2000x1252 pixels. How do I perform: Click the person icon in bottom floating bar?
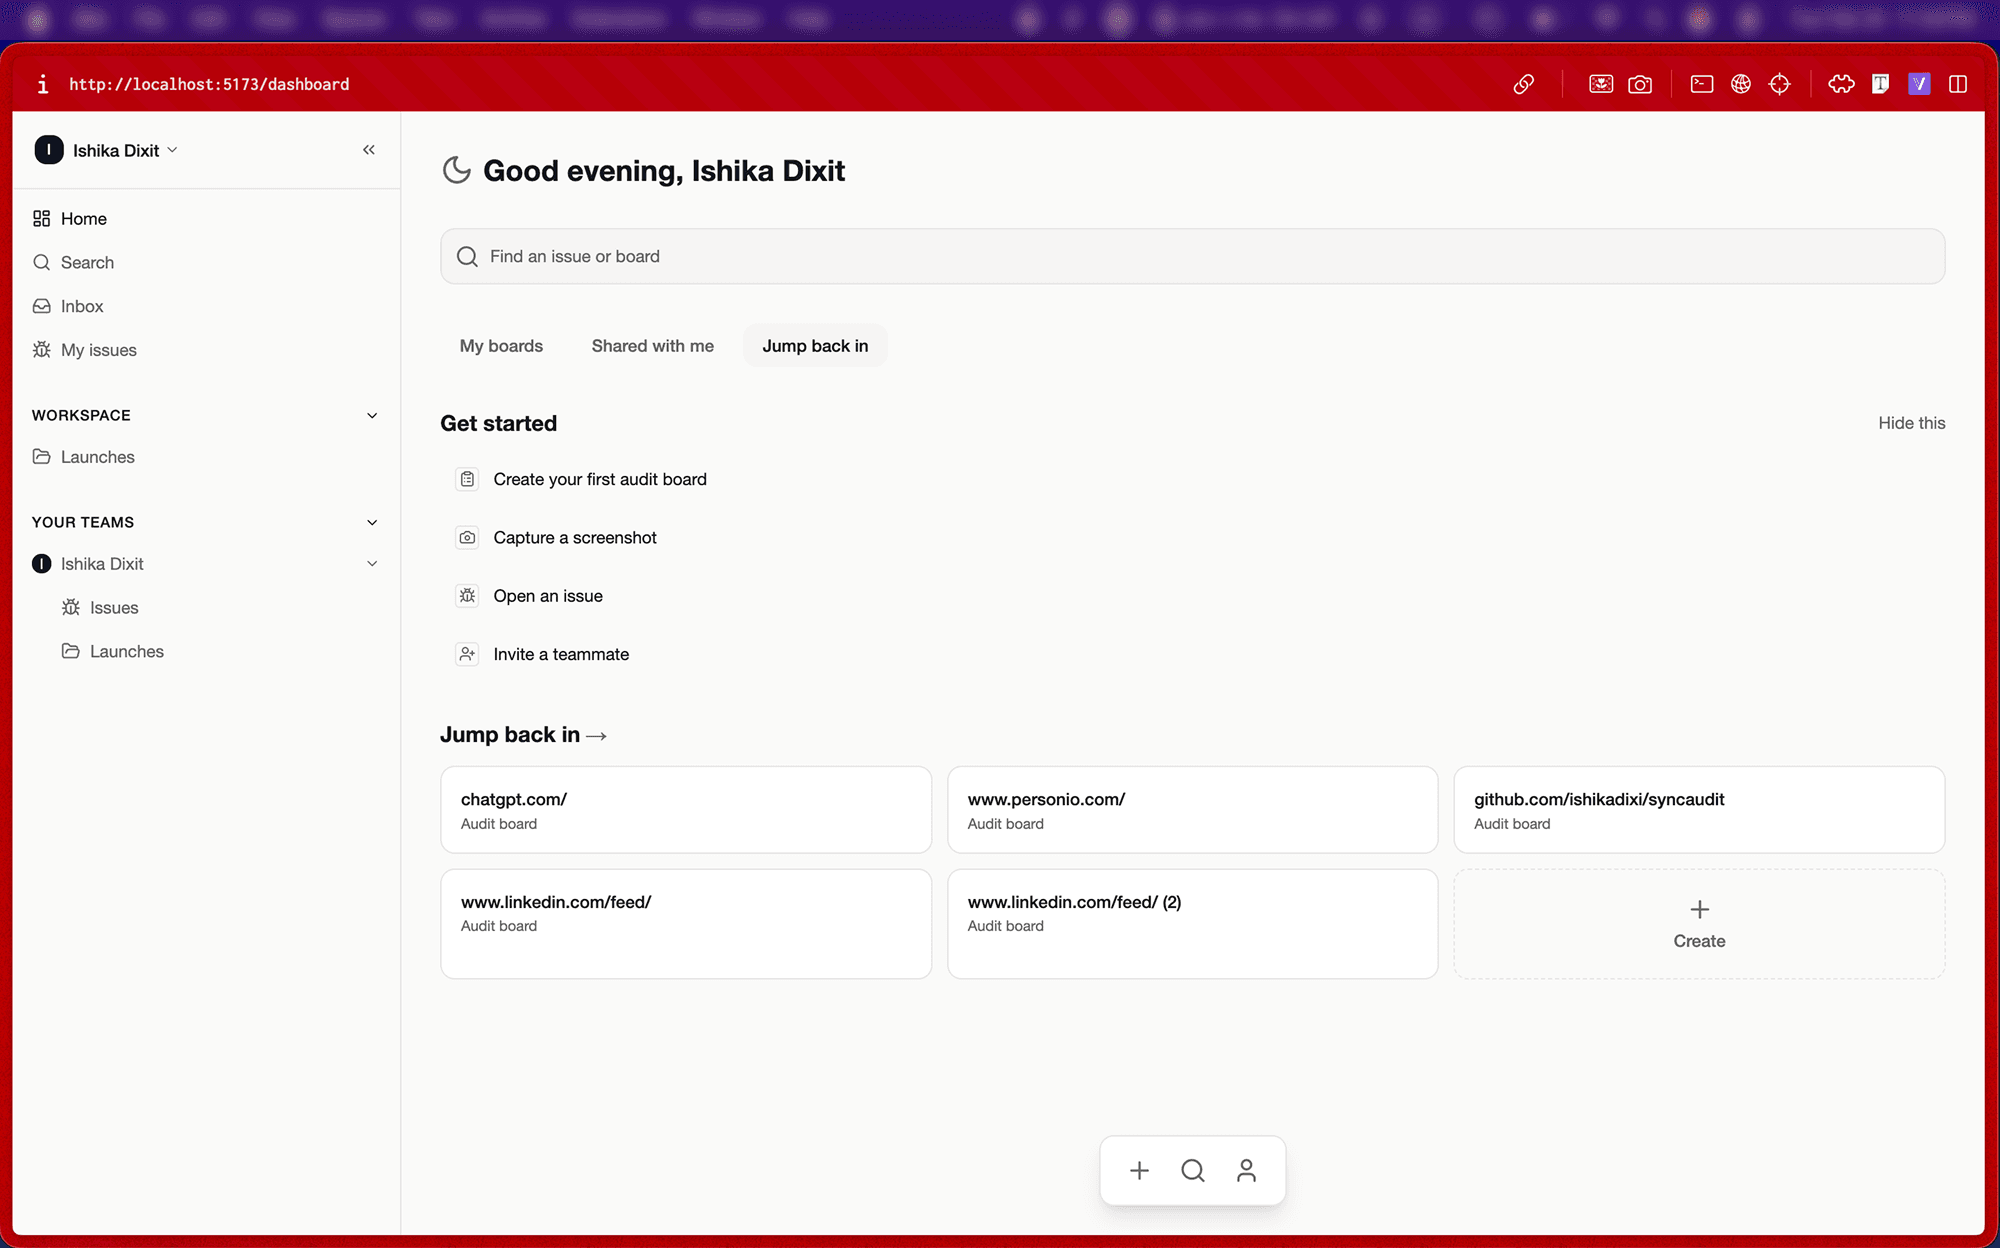(x=1246, y=1171)
